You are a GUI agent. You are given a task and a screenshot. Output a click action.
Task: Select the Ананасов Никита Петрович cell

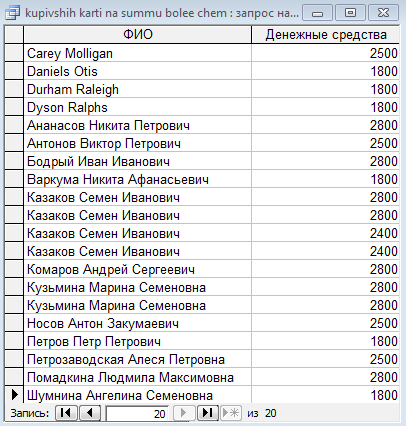(x=137, y=125)
